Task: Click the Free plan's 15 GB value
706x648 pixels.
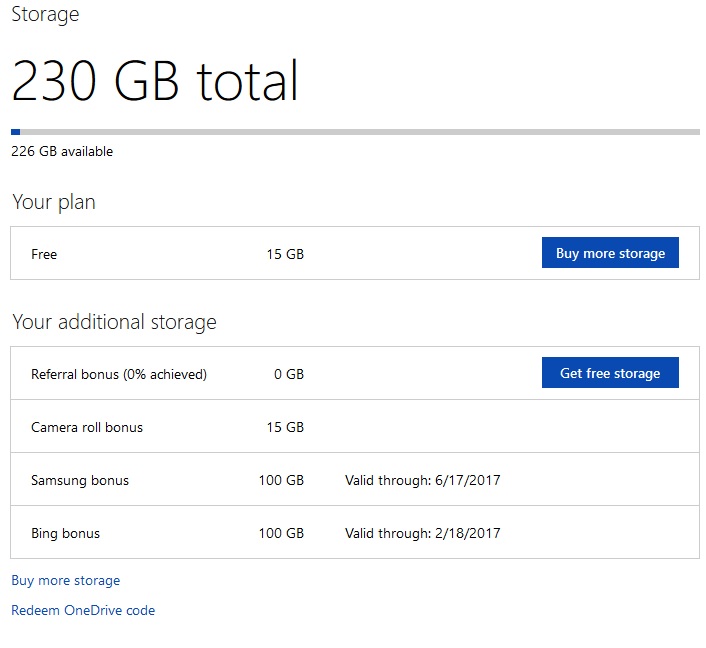Action: 285,254
